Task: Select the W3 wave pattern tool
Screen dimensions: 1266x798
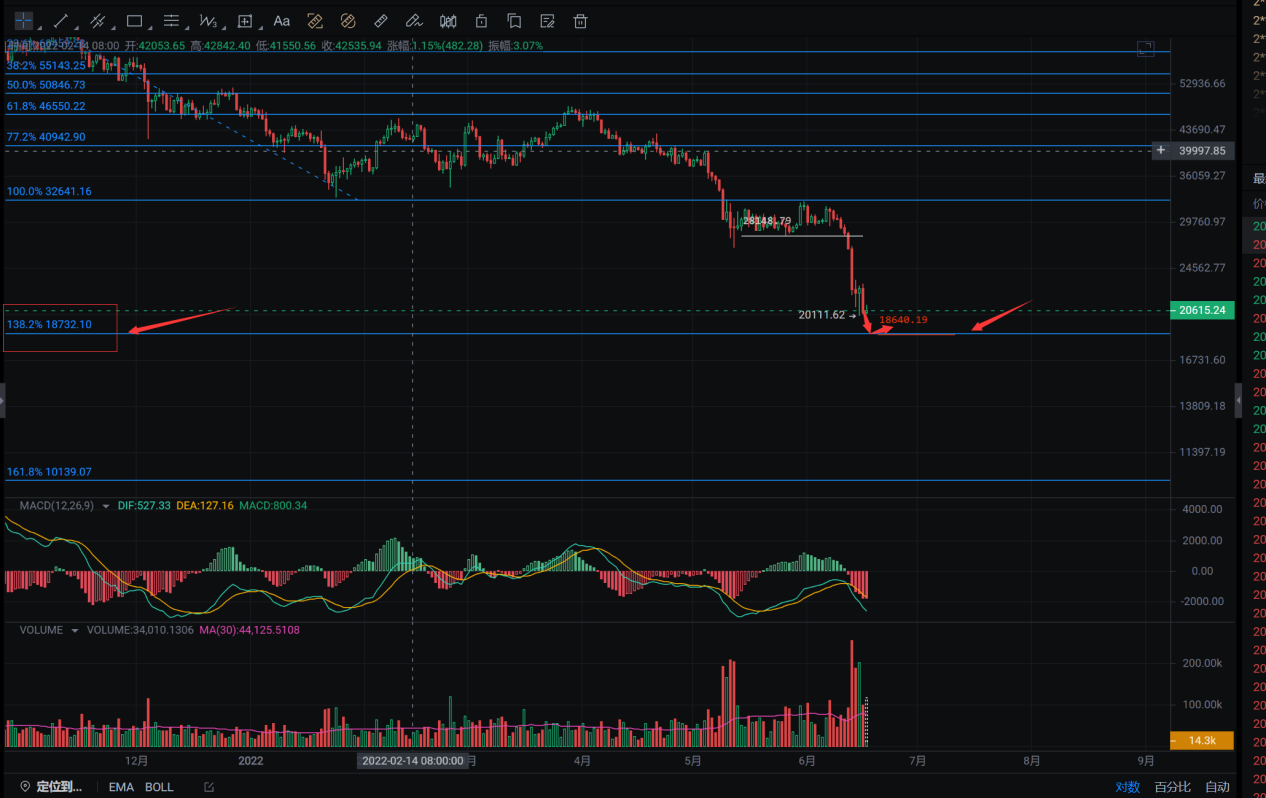Action: [x=208, y=20]
